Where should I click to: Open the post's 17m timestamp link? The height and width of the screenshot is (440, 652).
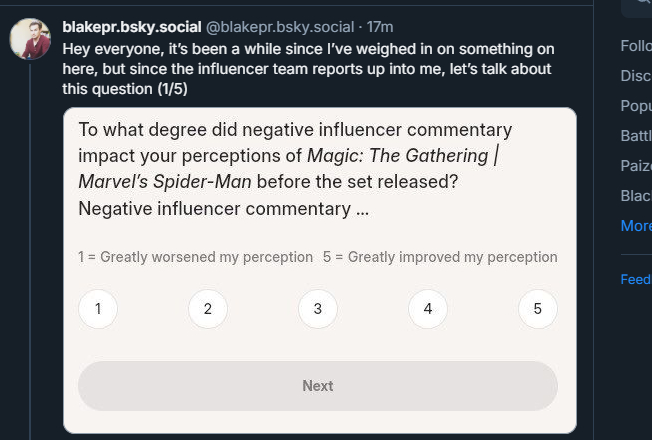click(x=380, y=27)
